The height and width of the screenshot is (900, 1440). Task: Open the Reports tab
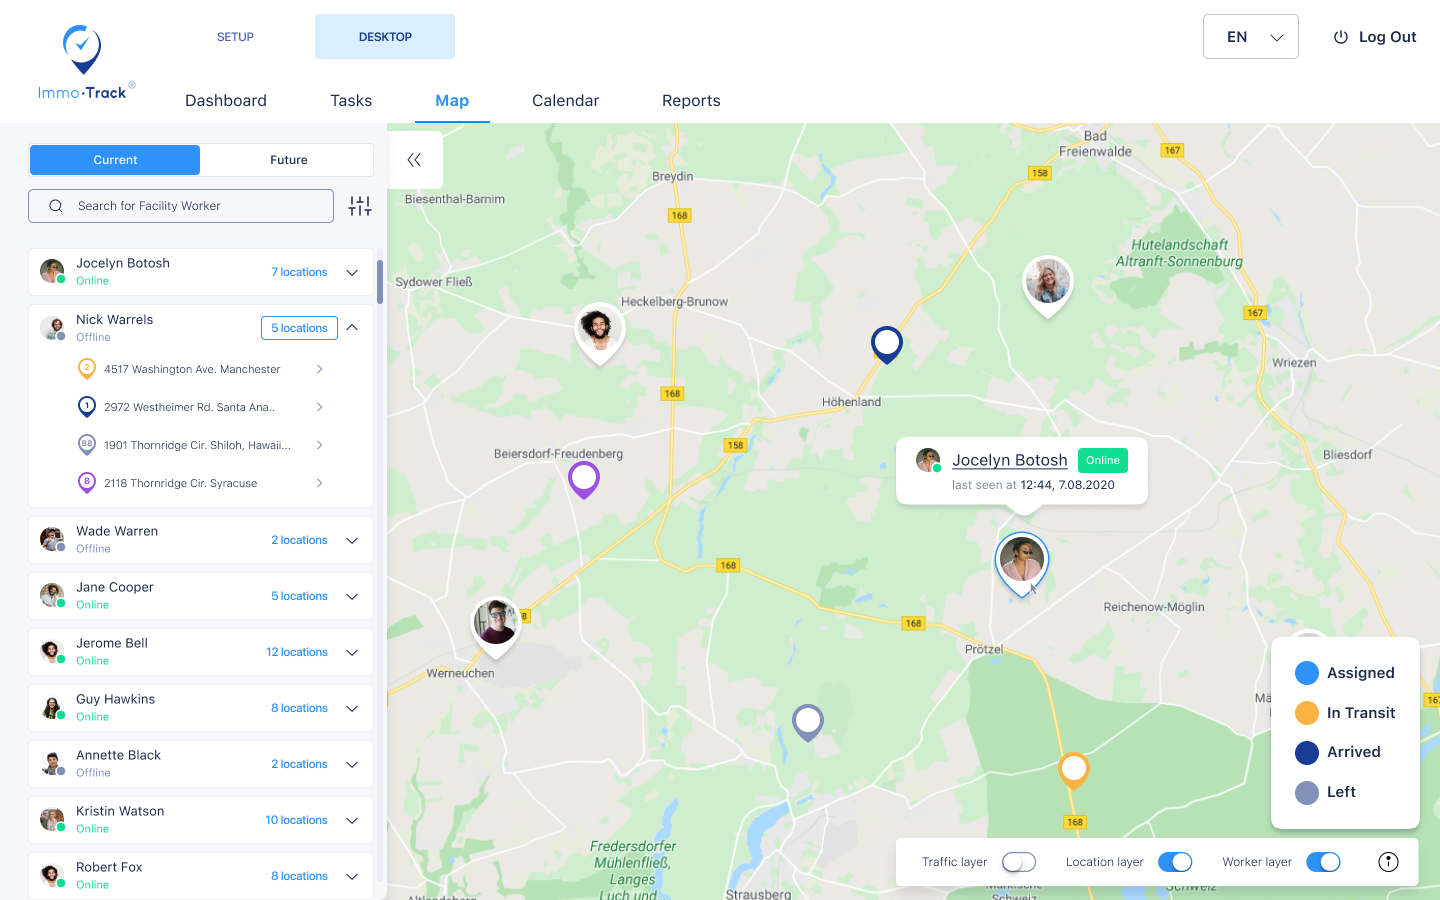tap(691, 101)
